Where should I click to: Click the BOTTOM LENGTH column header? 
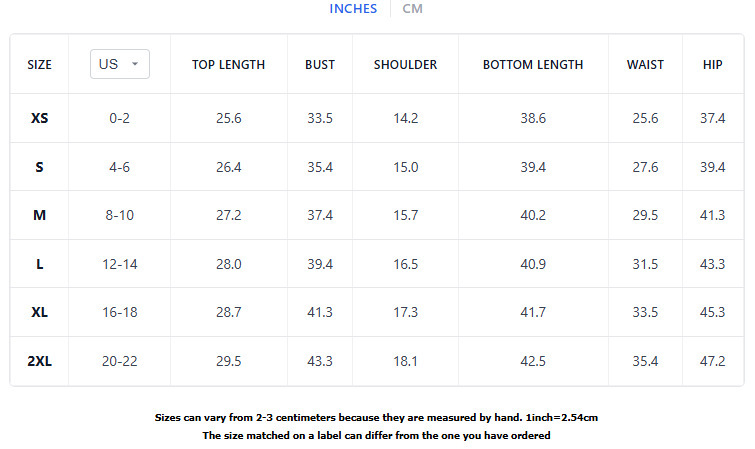pos(533,65)
